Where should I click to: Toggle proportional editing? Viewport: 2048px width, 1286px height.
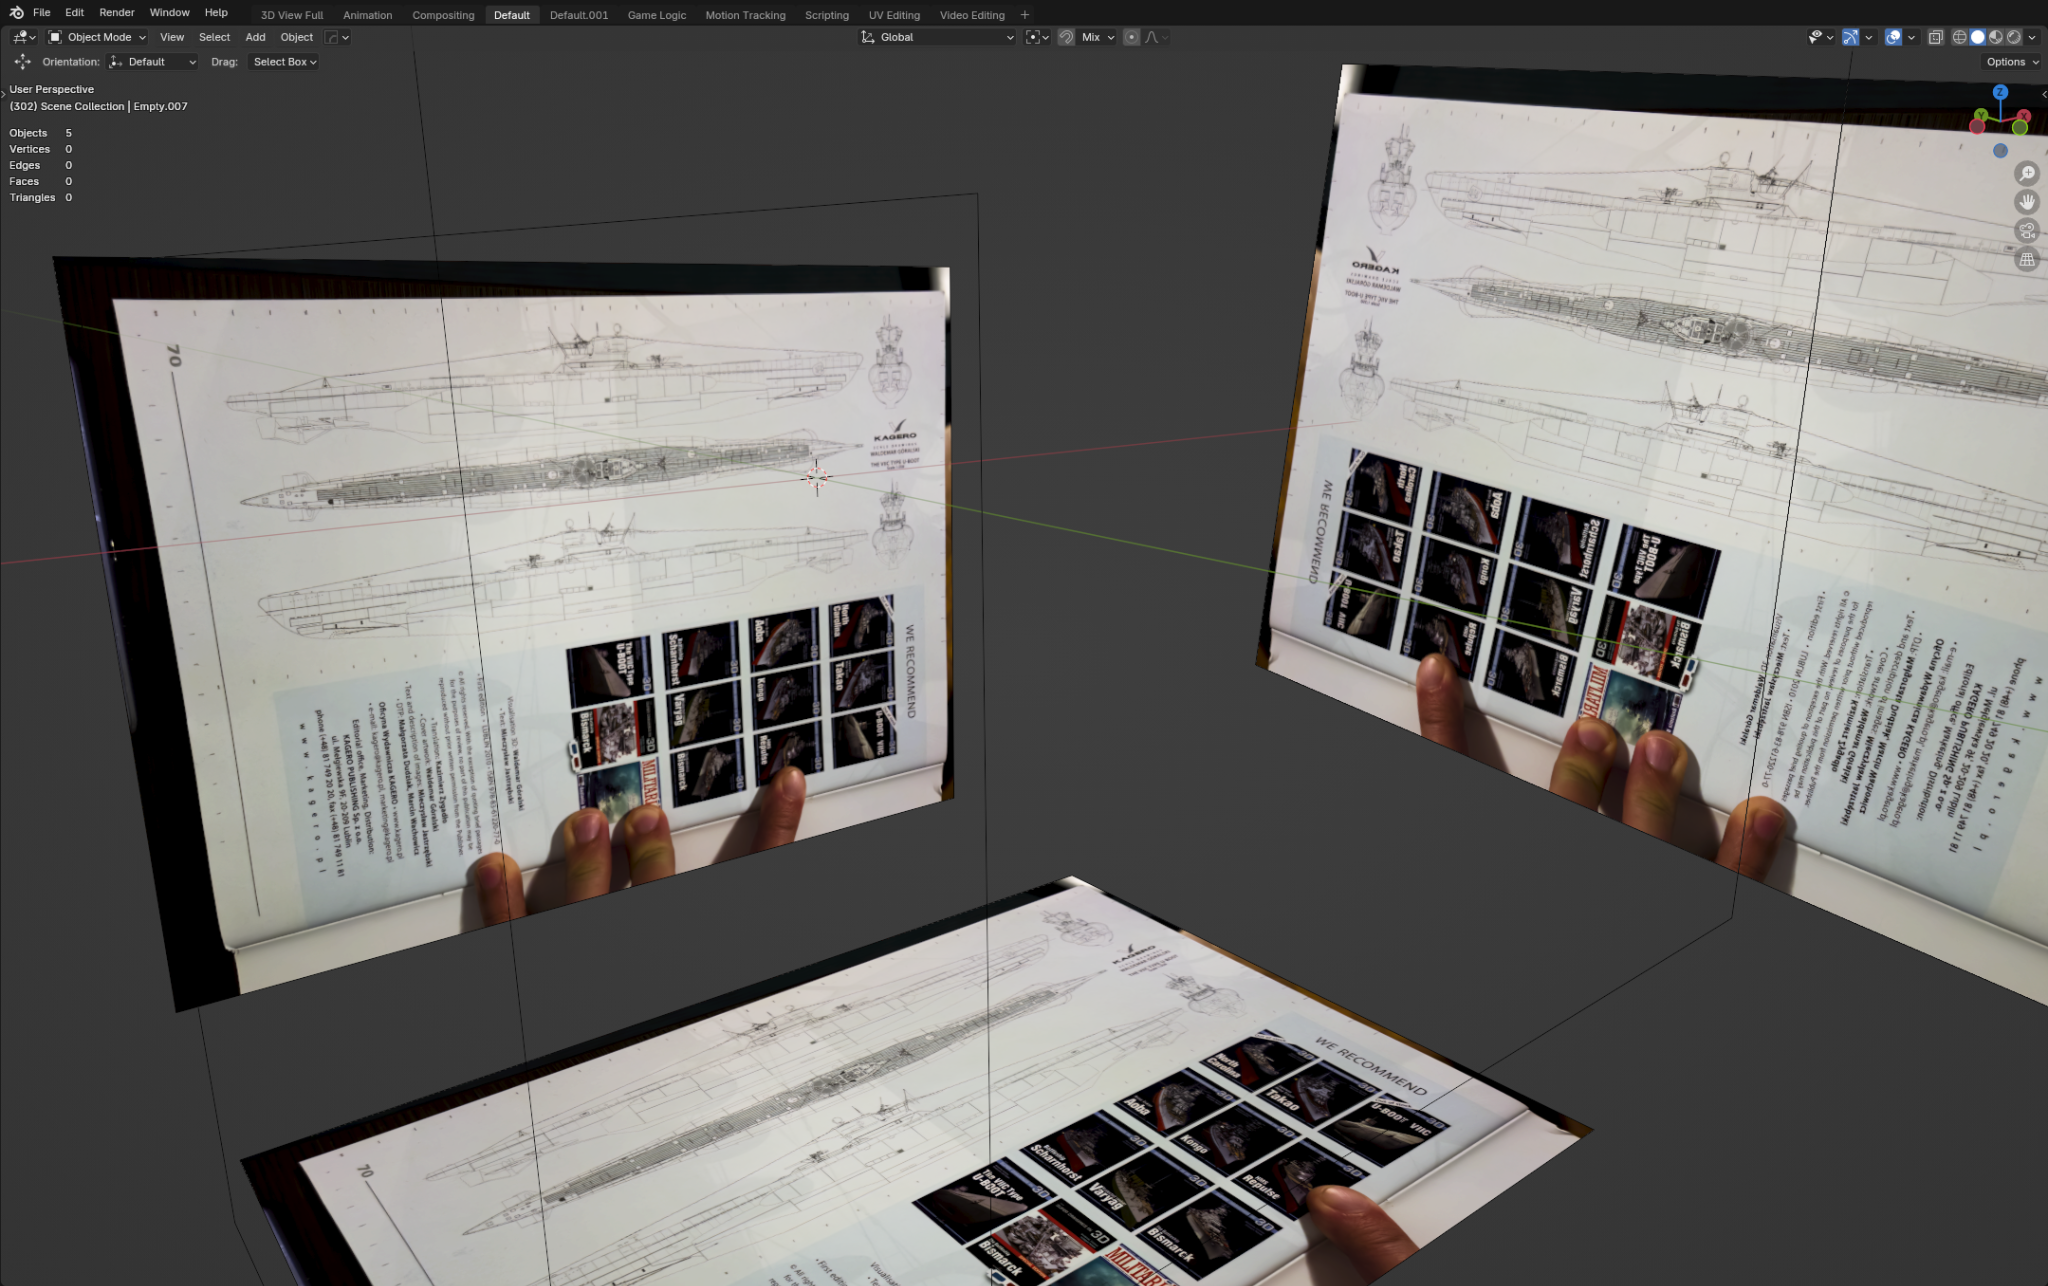click(1131, 37)
